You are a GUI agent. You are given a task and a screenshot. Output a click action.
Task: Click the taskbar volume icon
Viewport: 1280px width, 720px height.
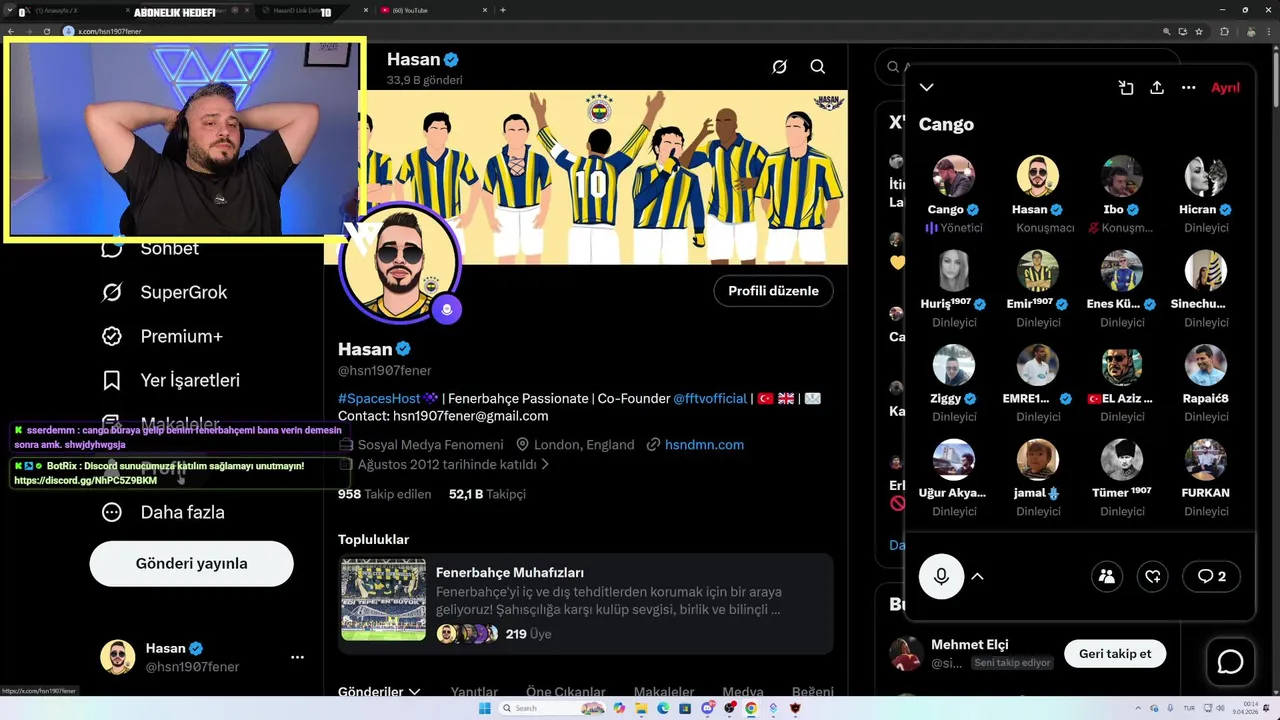[1220, 708]
